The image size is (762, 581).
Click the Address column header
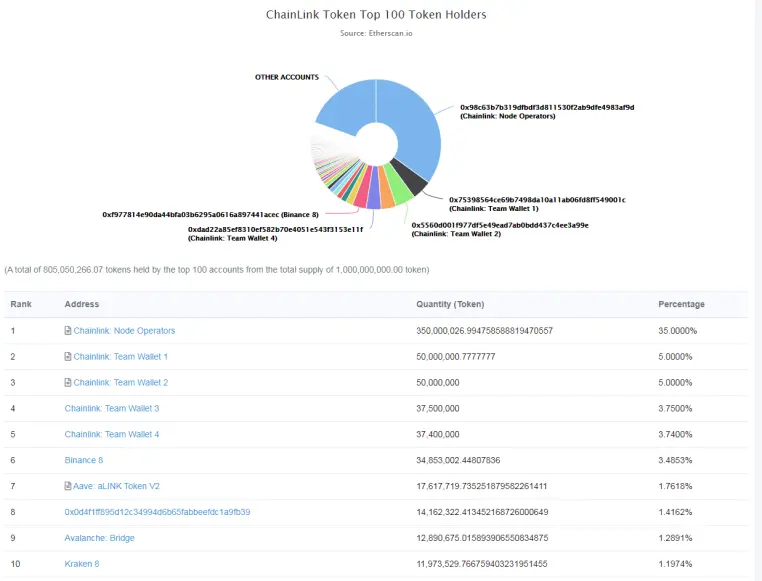coord(82,304)
